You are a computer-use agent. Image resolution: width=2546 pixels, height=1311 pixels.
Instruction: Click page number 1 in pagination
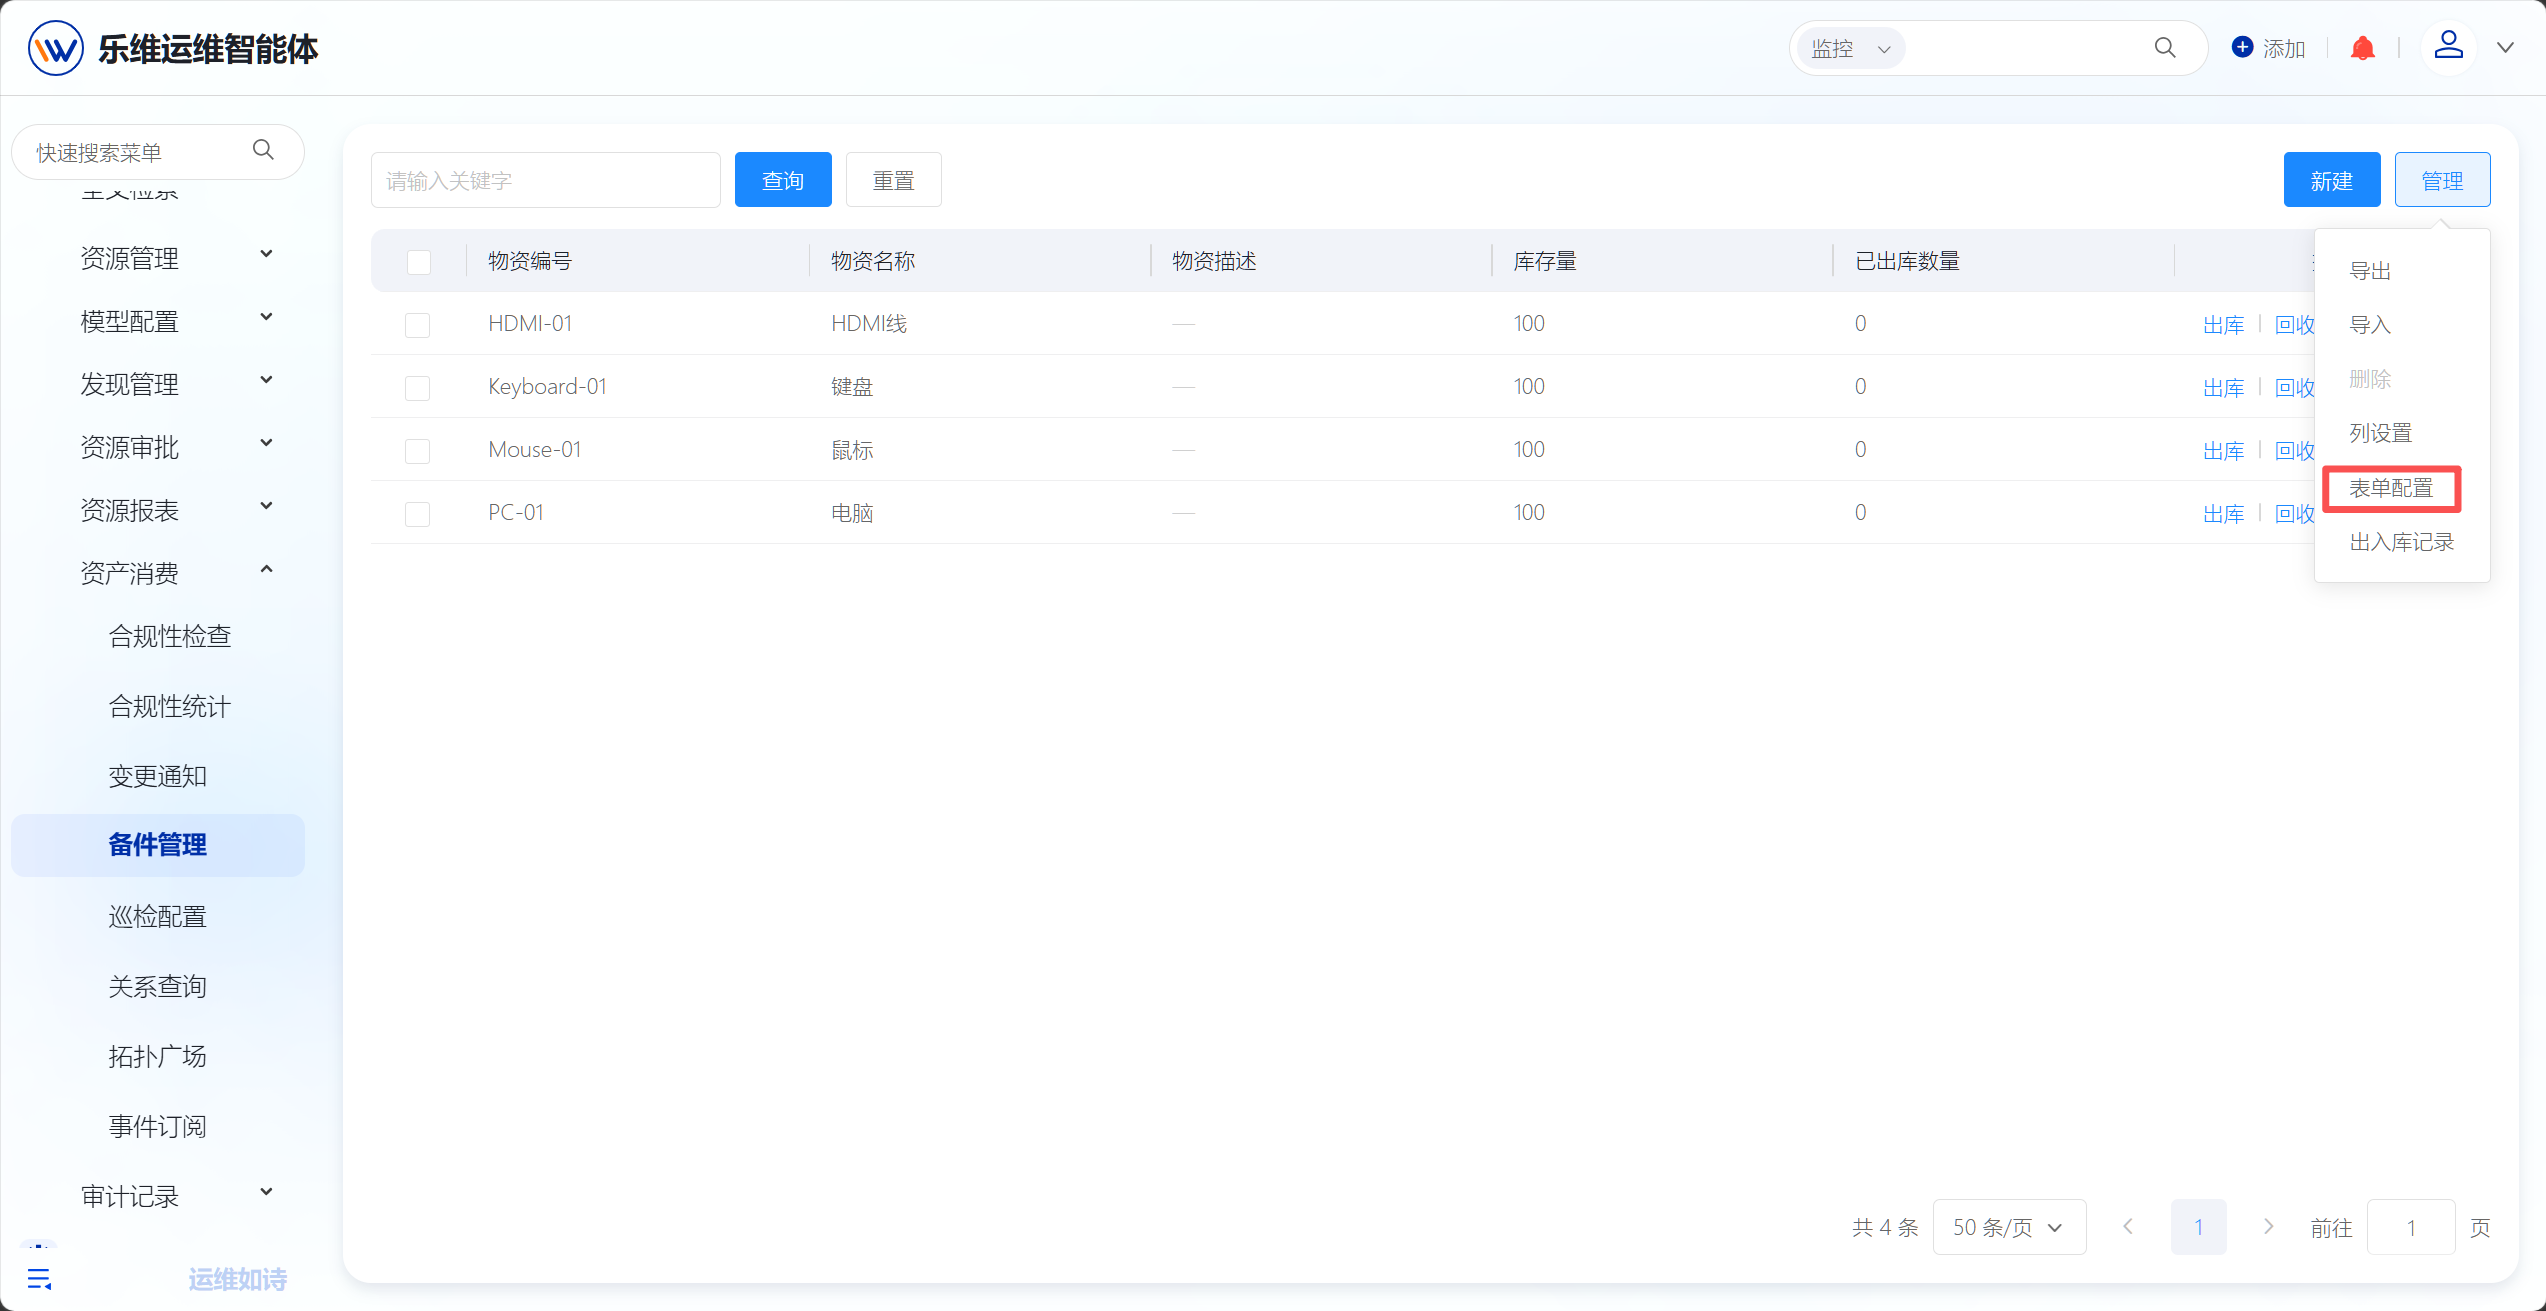[2199, 1227]
